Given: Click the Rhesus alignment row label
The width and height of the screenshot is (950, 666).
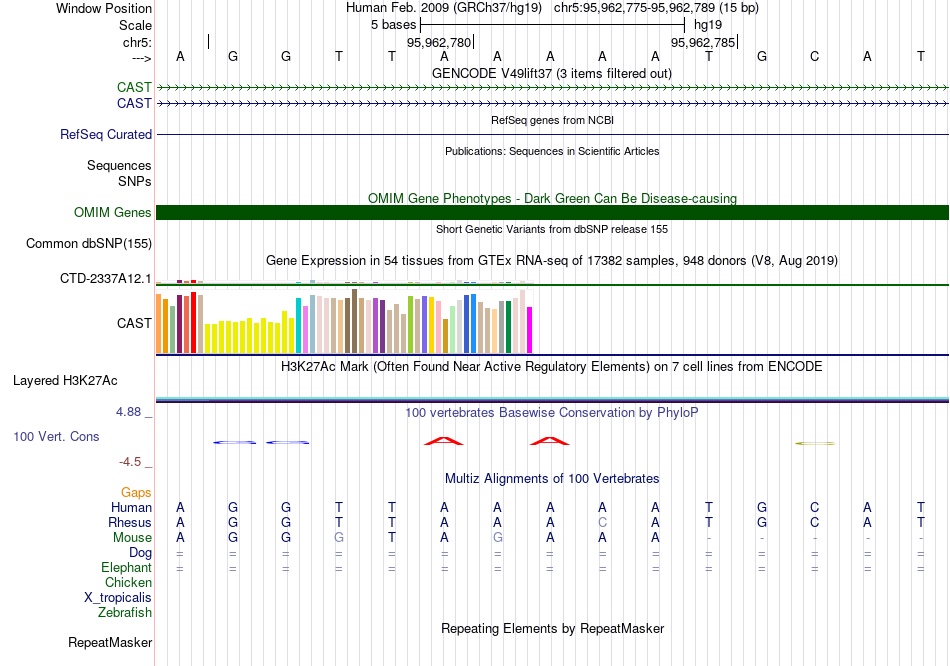Looking at the screenshot, I should [130, 522].
